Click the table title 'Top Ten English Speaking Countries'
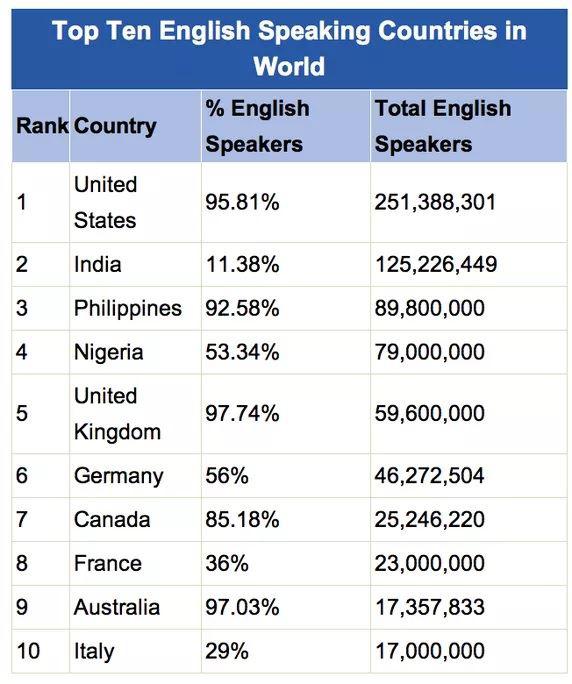Image resolution: width=572 pixels, height=684 pixels. coord(289,48)
